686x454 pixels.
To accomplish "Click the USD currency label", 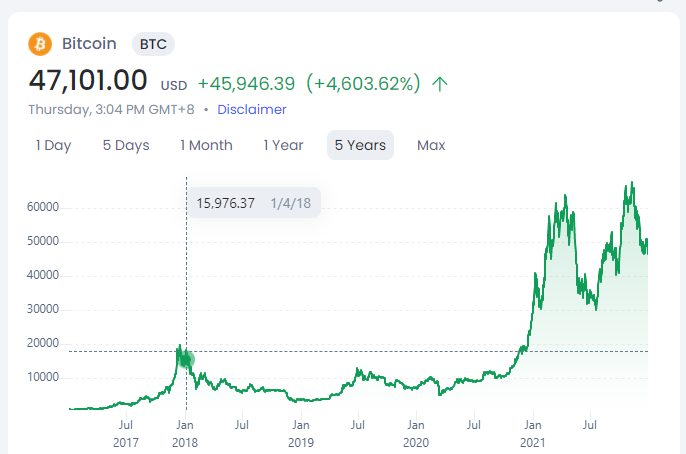I will (x=174, y=85).
